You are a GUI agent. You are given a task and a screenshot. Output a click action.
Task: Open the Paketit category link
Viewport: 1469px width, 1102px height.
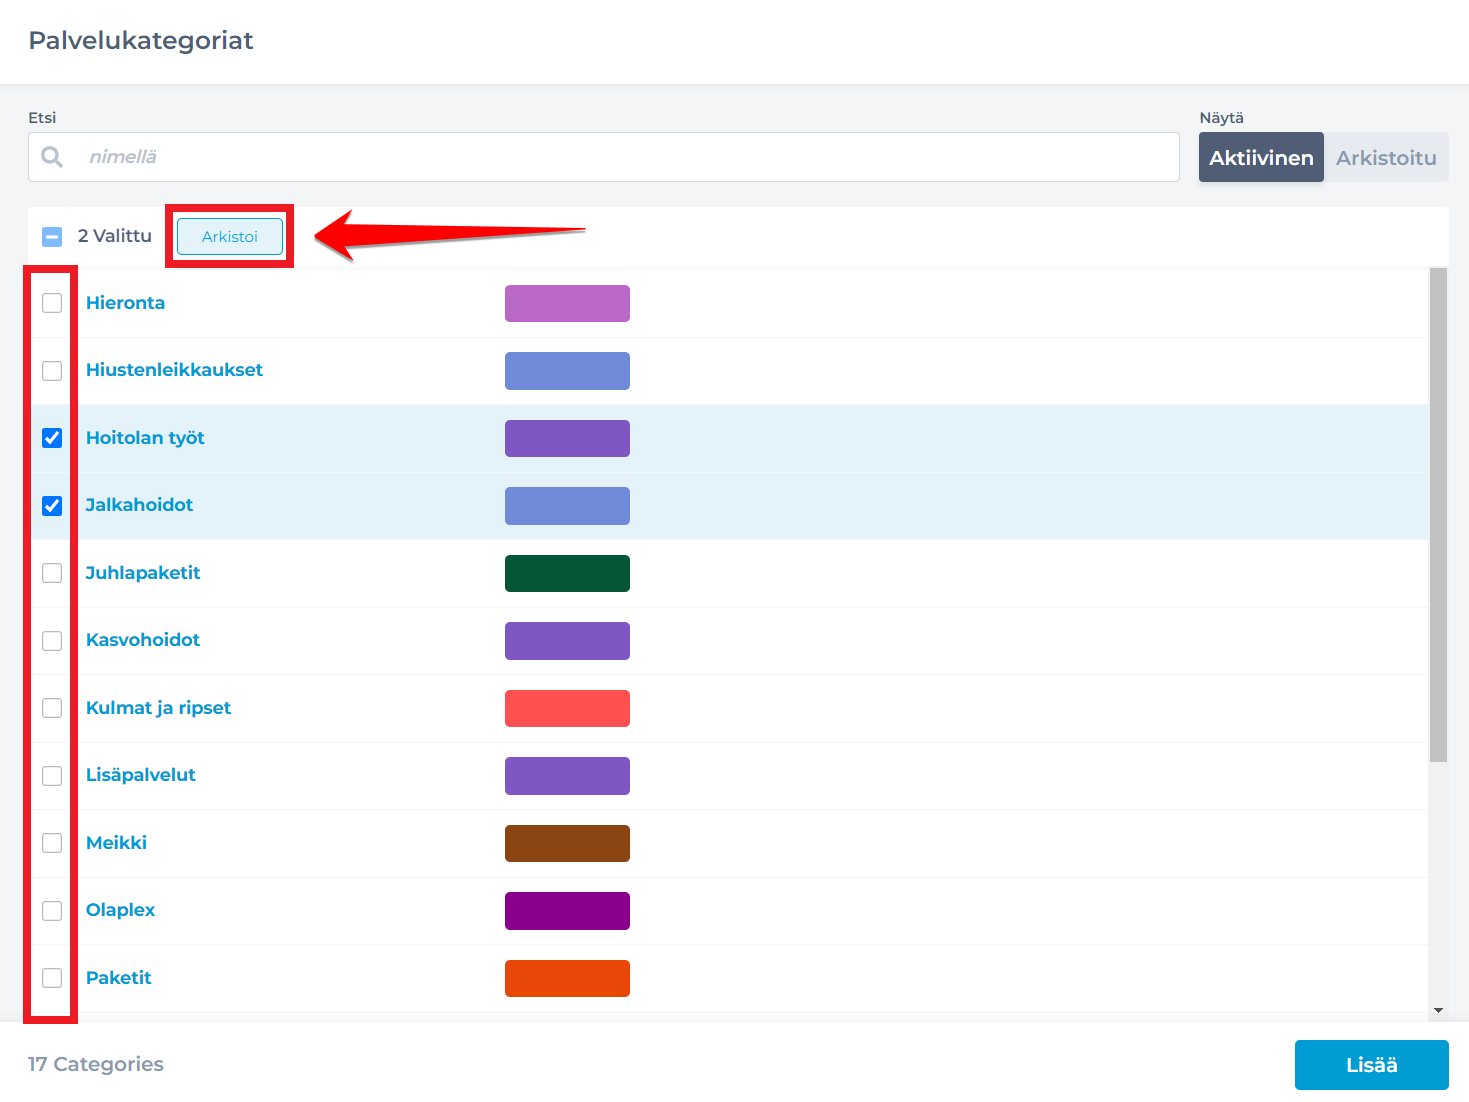(x=118, y=978)
